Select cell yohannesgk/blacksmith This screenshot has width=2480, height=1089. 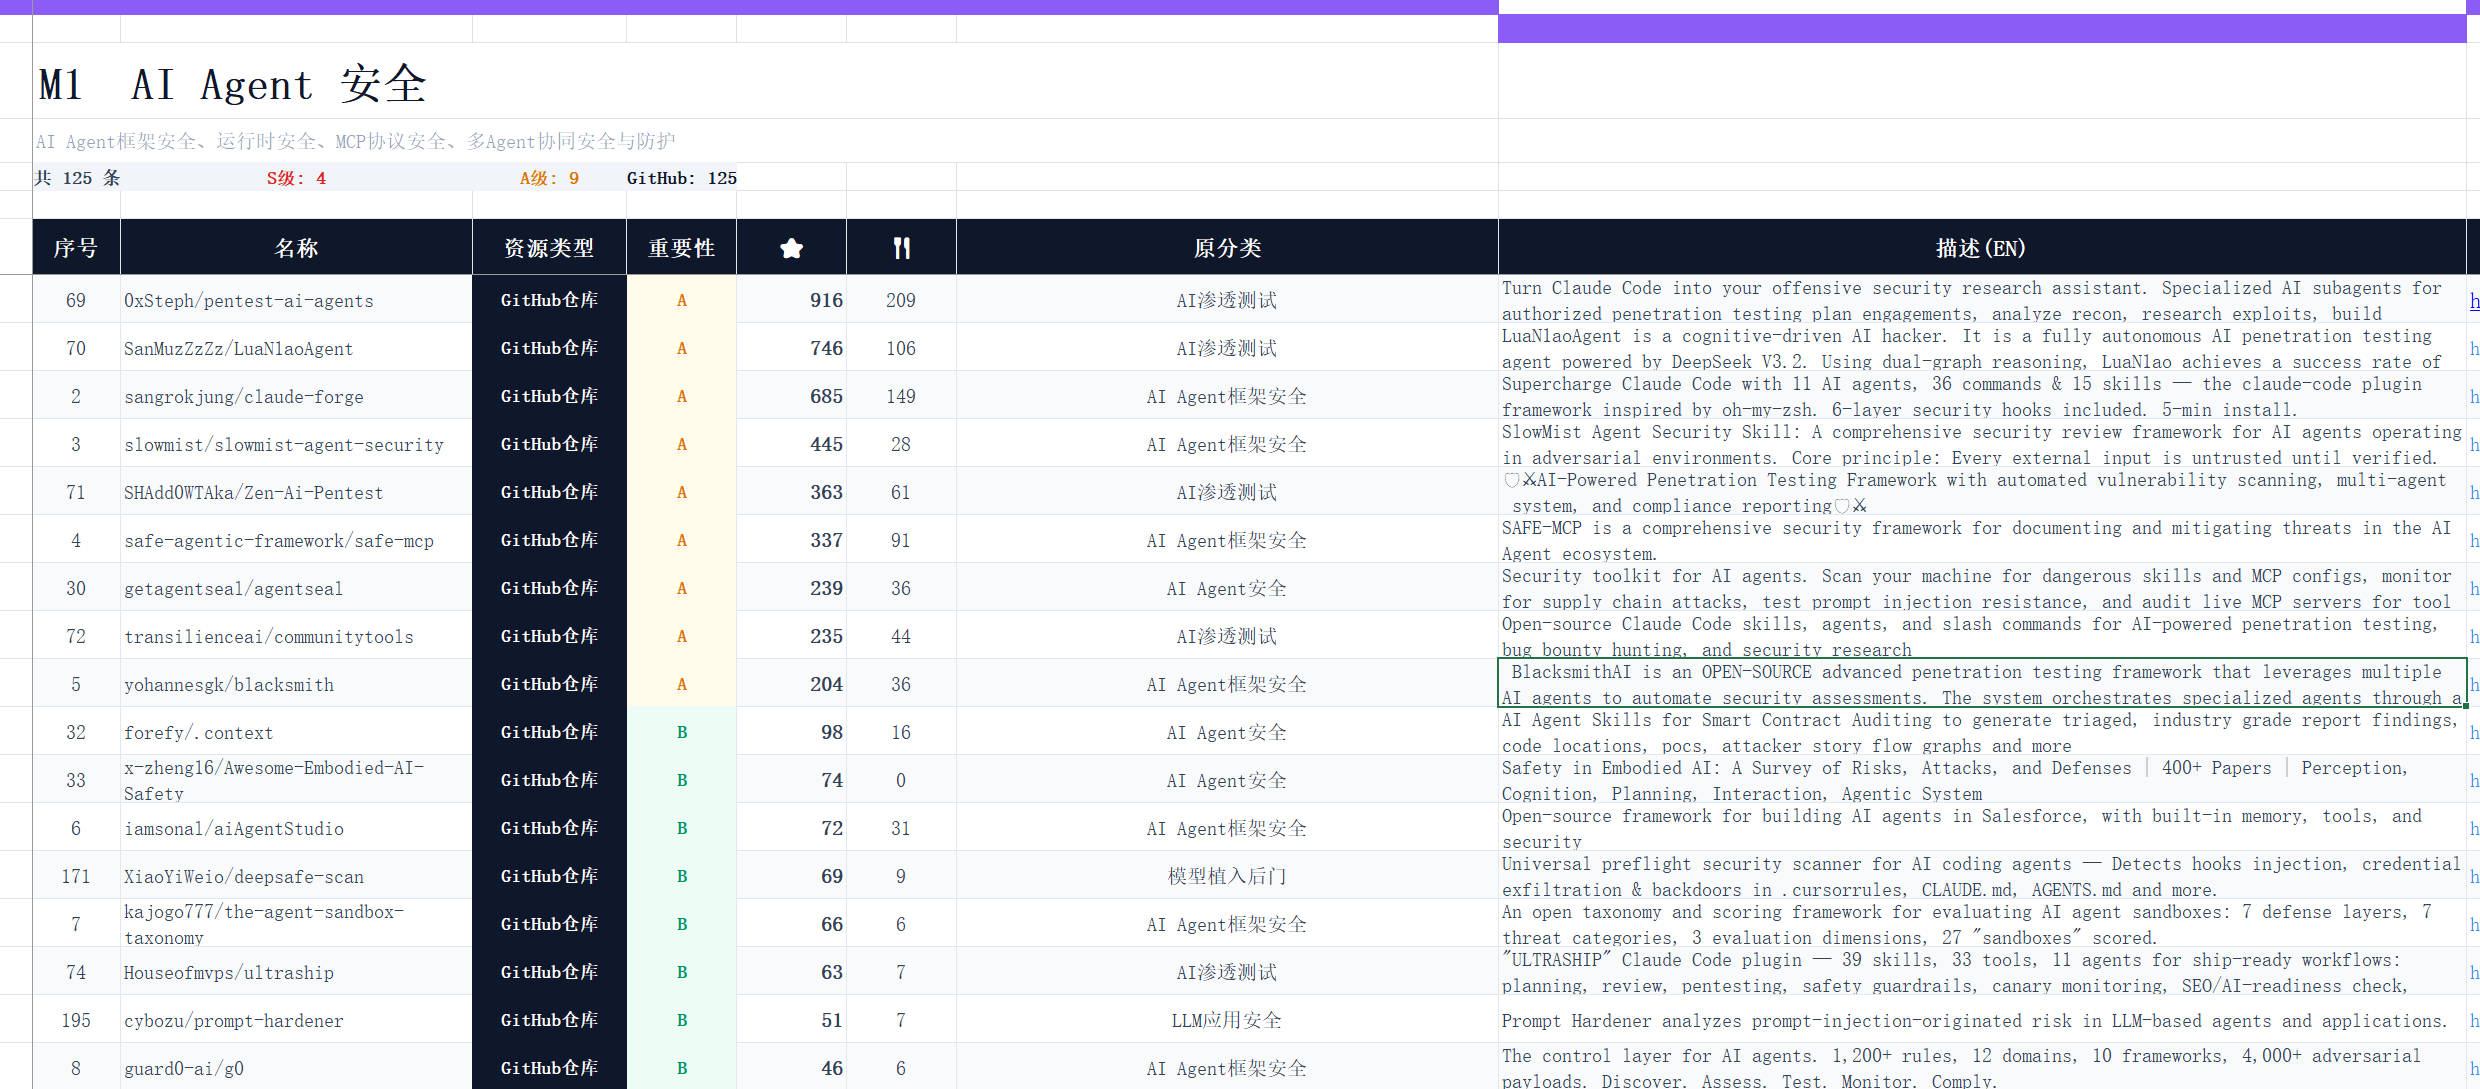coord(296,684)
